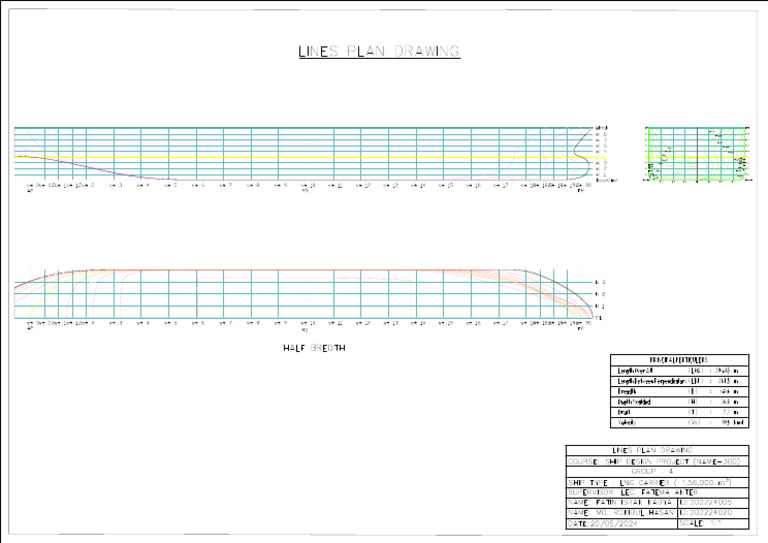Click the SUPERVISOR: LEC. FATEMA AKTER row
The image size is (768, 543).
657,493
